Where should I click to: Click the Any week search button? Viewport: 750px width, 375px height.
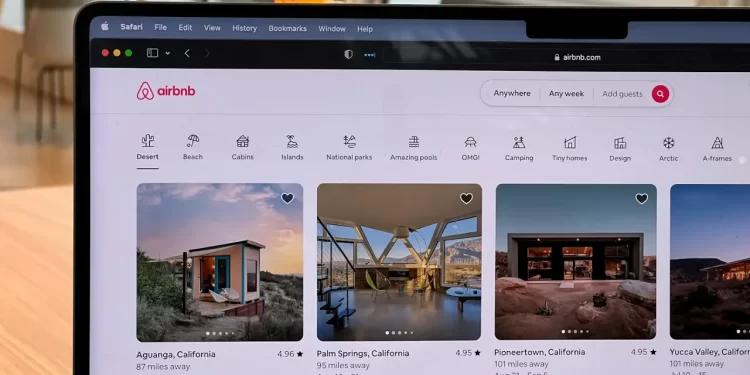[x=566, y=94]
